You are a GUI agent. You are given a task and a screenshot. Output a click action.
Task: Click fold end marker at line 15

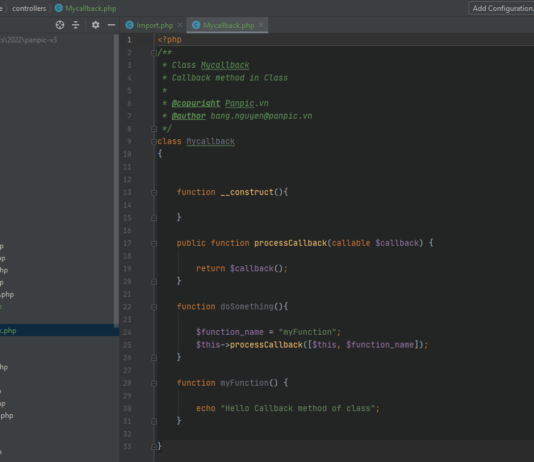(x=154, y=218)
